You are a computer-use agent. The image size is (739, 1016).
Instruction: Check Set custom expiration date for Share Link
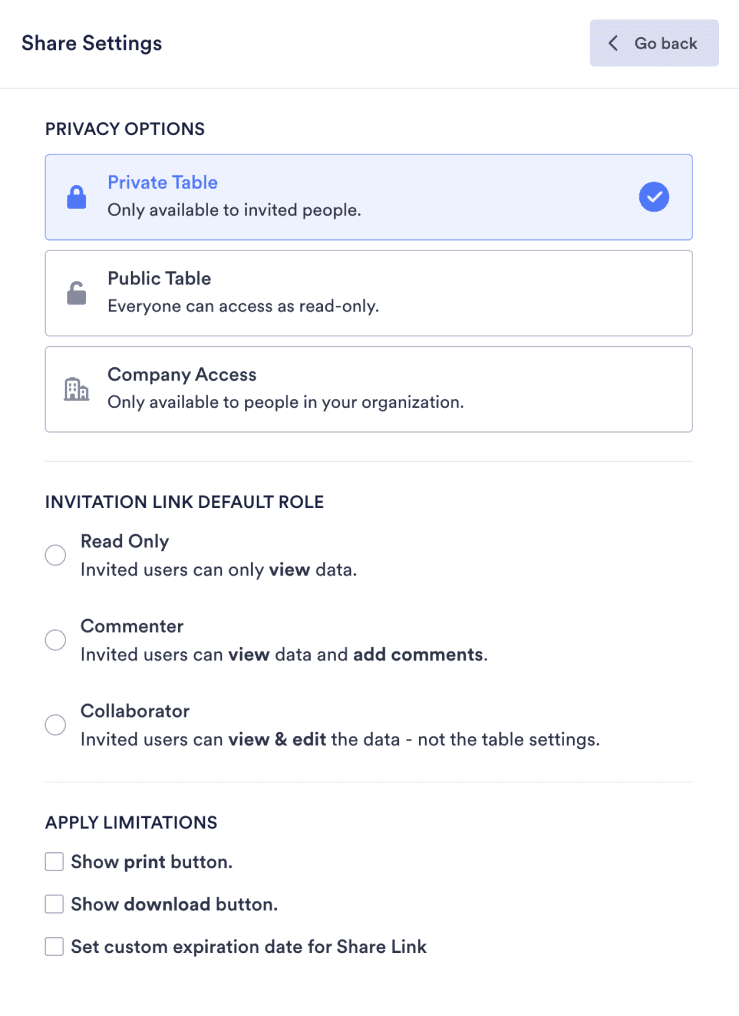click(x=54, y=946)
